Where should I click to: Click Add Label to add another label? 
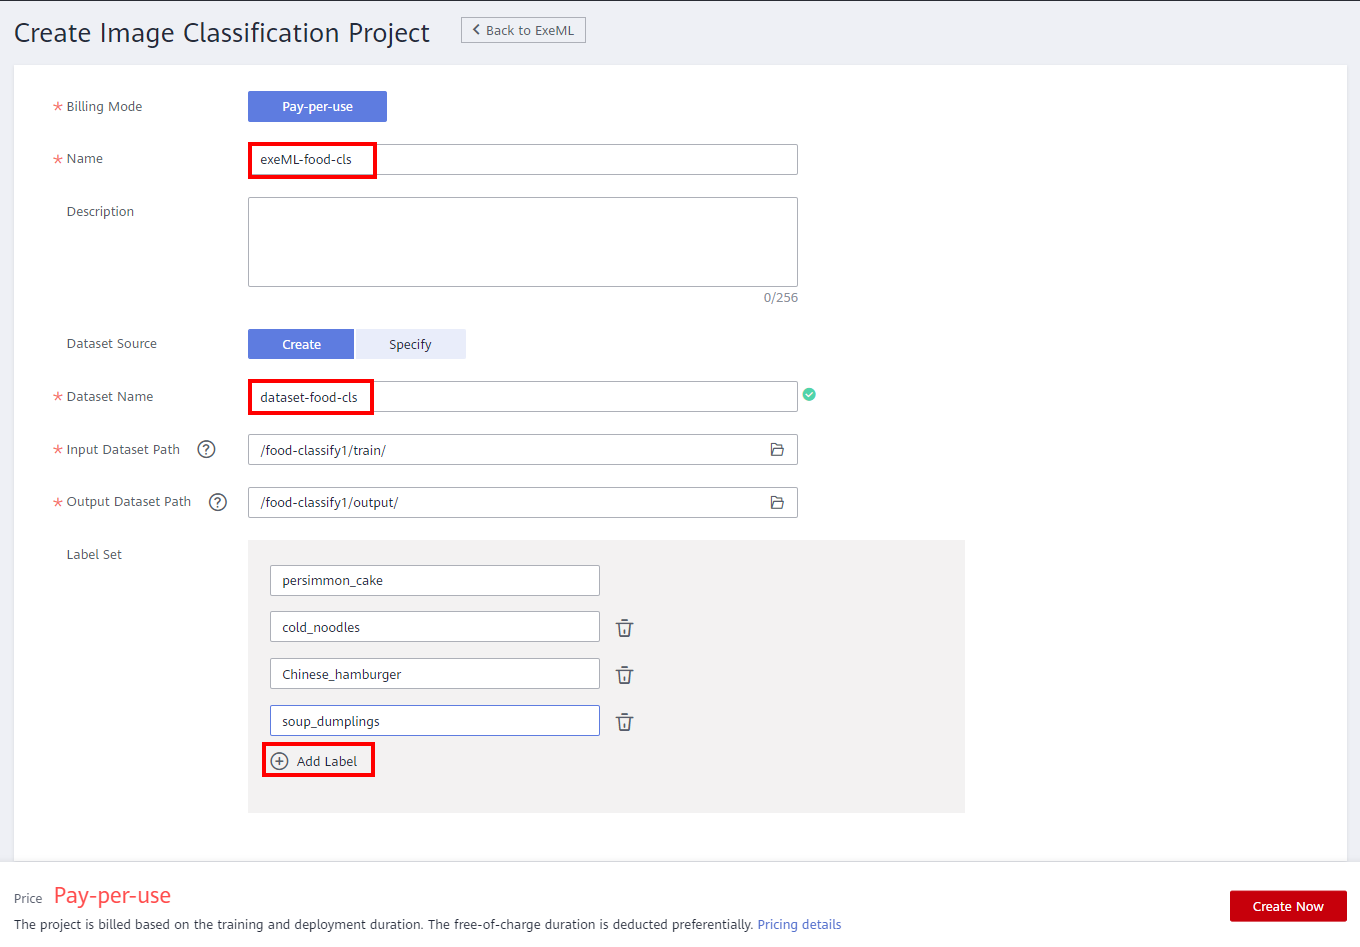point(317,761)
